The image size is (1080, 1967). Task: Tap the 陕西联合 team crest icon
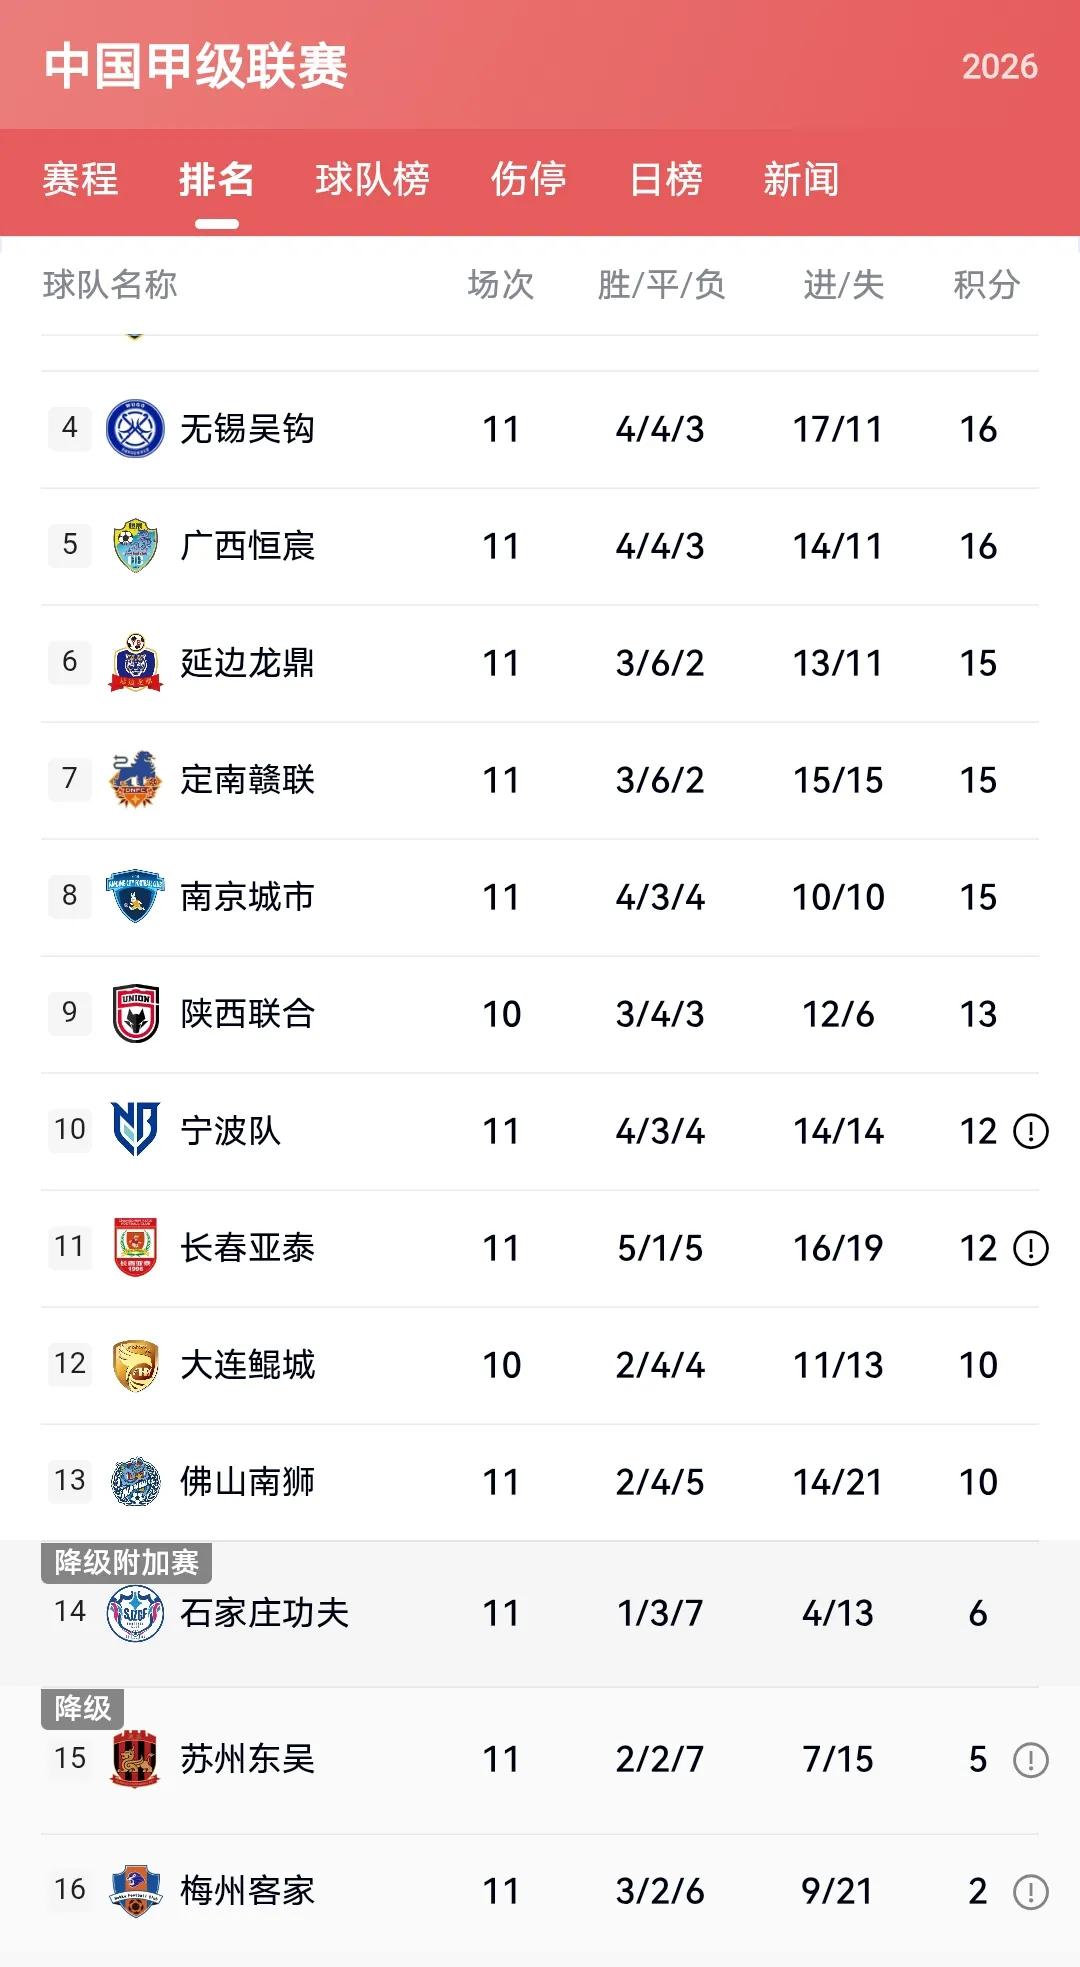(135, 1013)
